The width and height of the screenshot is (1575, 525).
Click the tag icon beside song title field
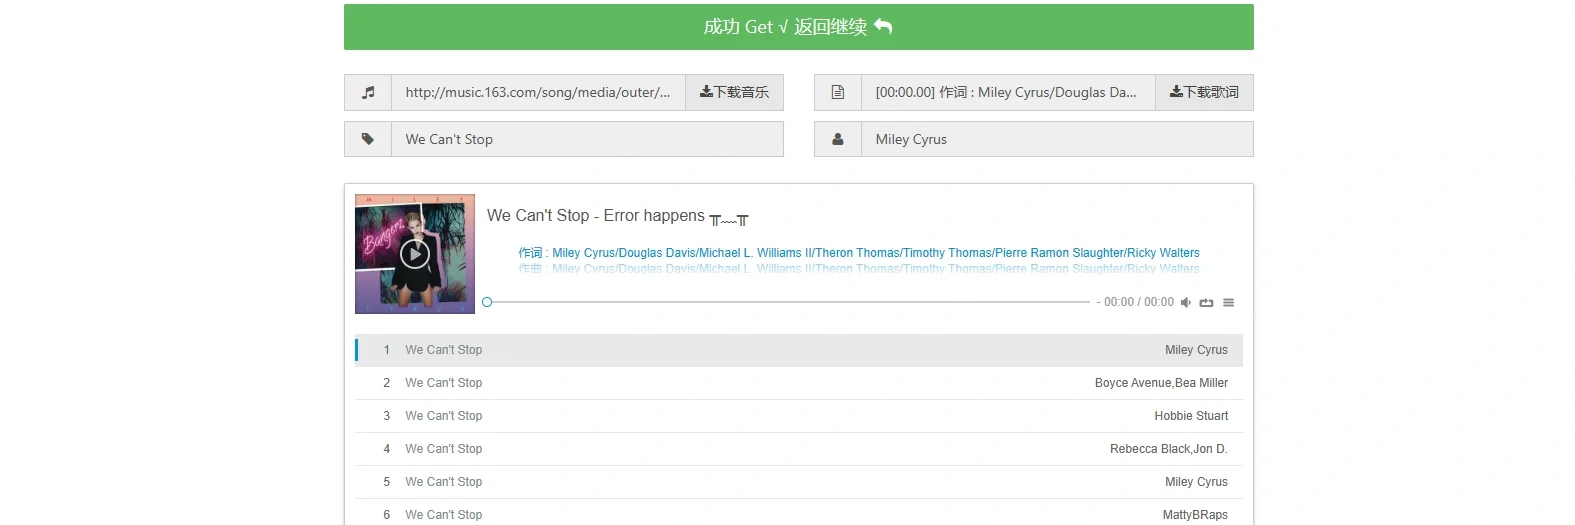(368, 139)
